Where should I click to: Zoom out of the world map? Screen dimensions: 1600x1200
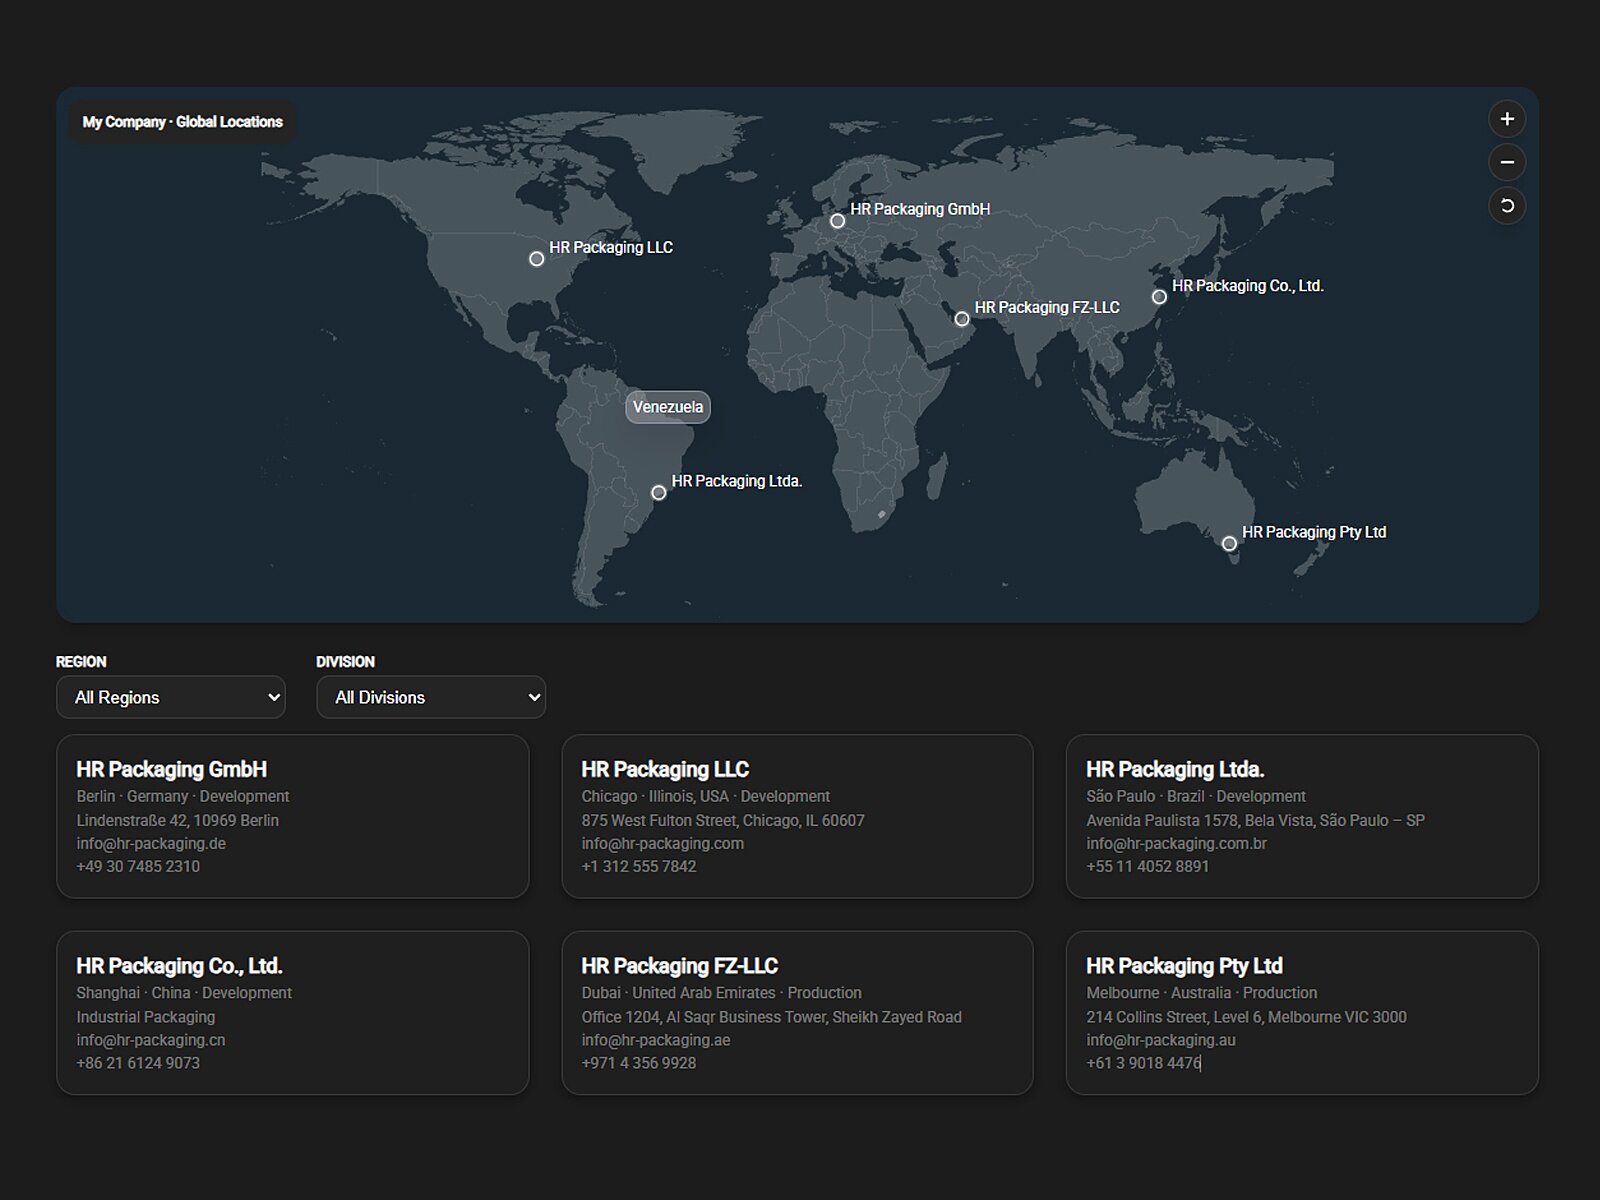pyautogui.click(x=1507, y=162)
